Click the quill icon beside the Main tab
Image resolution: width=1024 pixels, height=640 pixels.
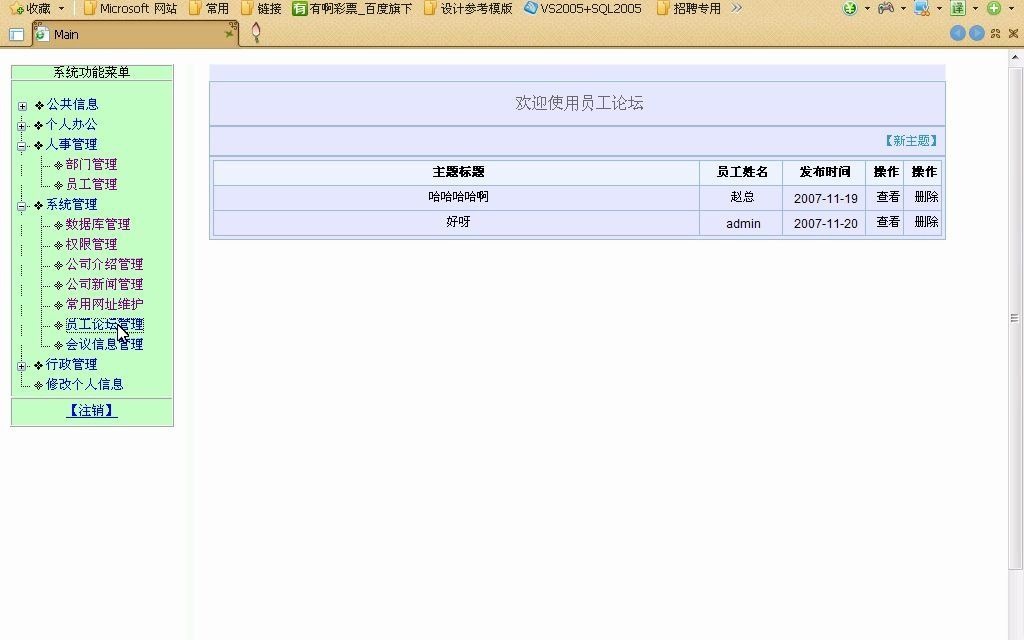click(256, 33)
